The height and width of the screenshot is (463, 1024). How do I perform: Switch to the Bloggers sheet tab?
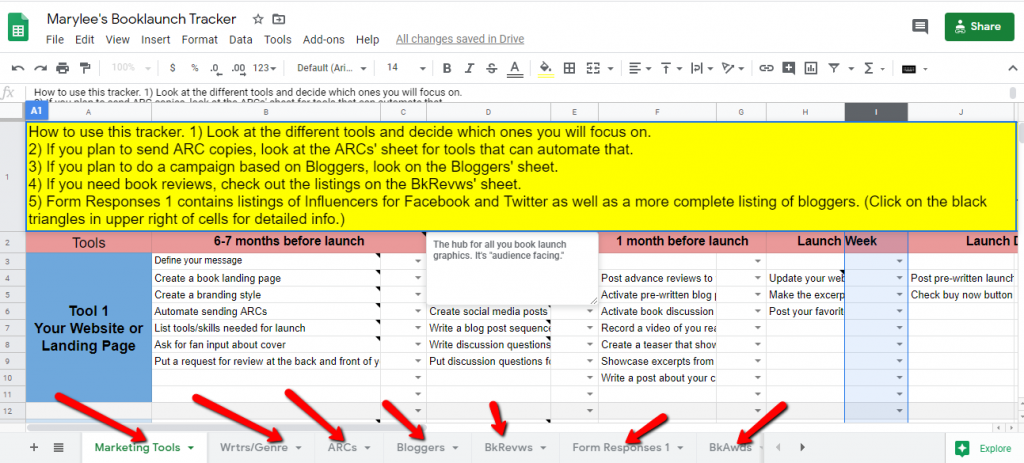[x=427, y=447]
